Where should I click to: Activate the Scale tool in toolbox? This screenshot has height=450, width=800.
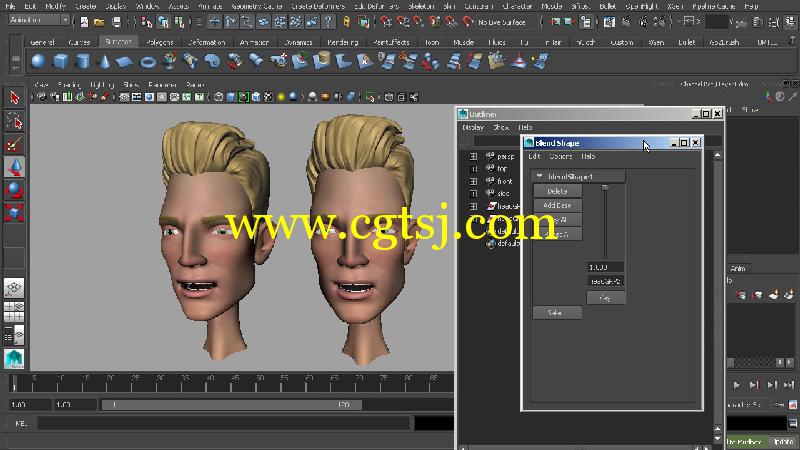(x=14, y=213)
